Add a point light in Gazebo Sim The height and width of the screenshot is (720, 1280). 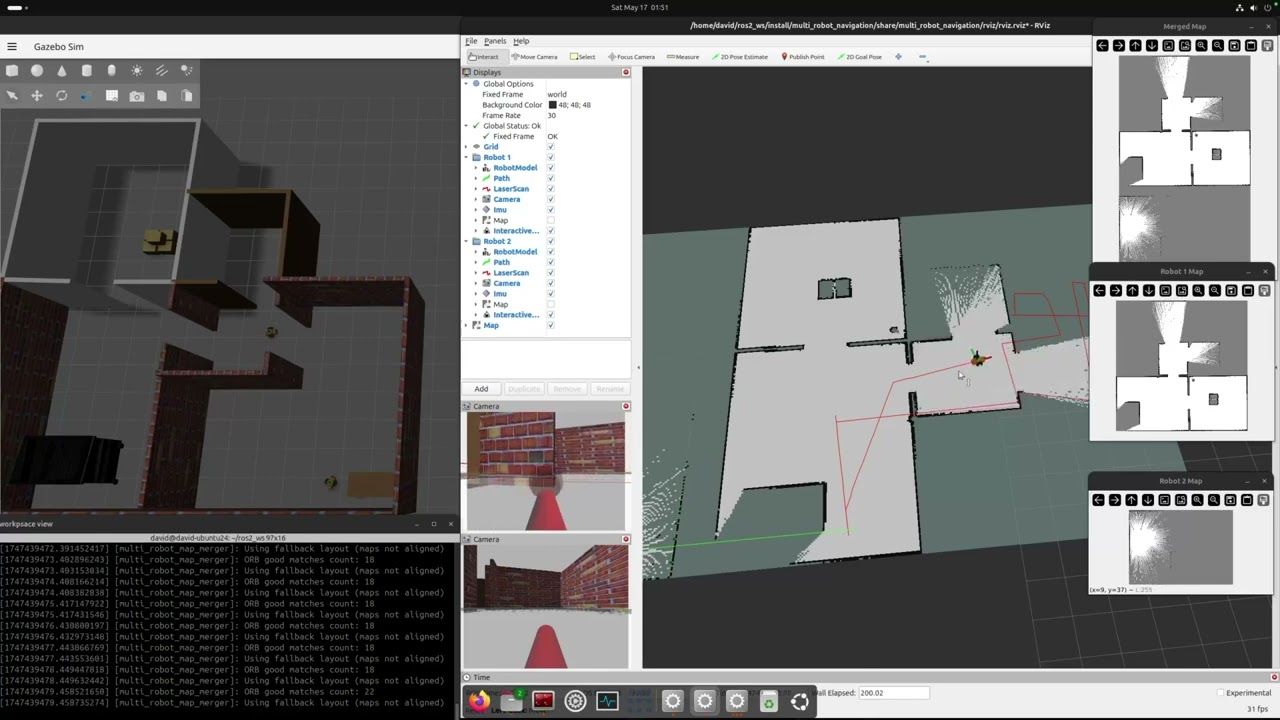[137, 70]
